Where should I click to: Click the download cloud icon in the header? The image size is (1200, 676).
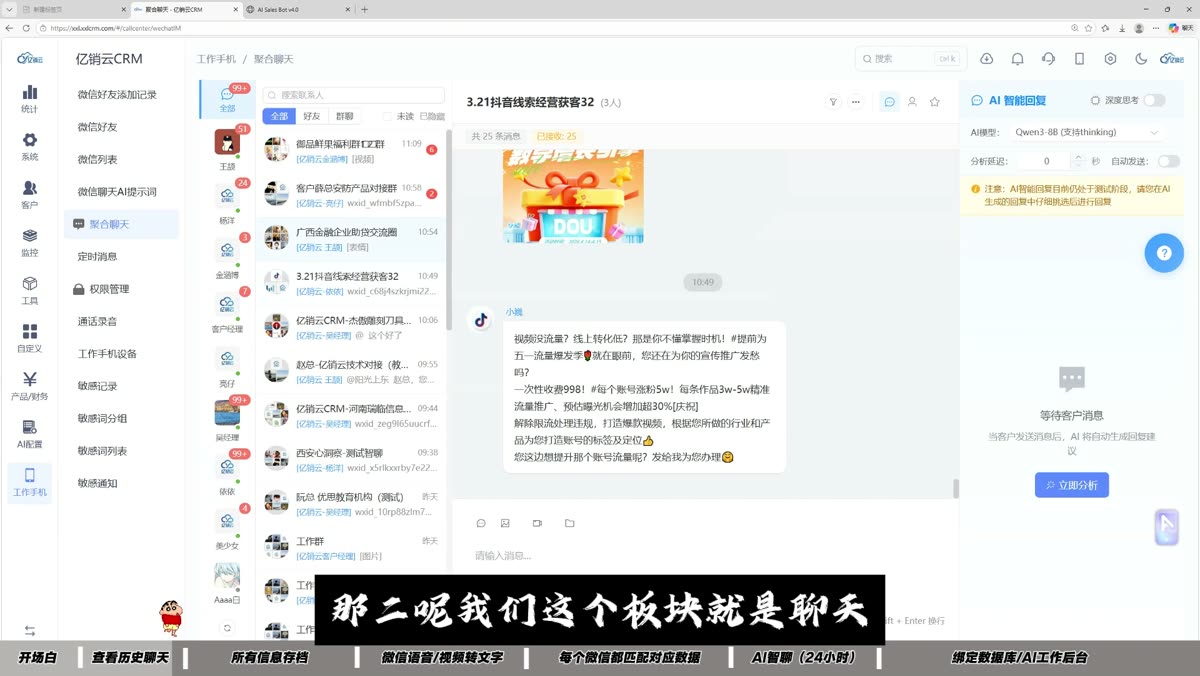[x=986, y=59]
